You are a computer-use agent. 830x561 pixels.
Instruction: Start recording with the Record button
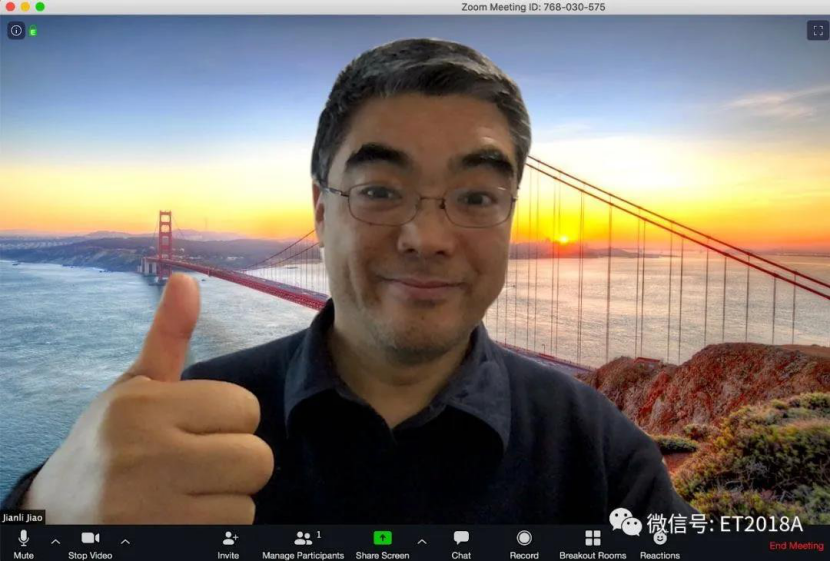tap(524, 544)
